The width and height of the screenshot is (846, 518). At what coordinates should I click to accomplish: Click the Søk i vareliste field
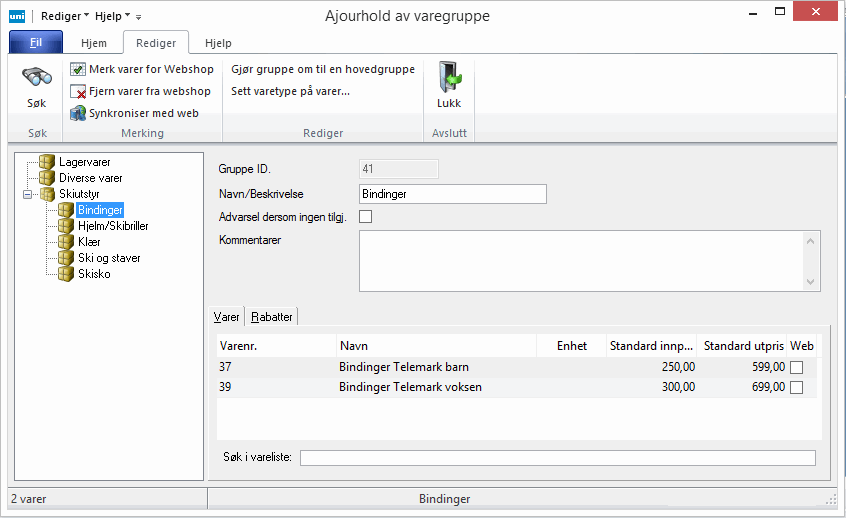click(557, 458)
